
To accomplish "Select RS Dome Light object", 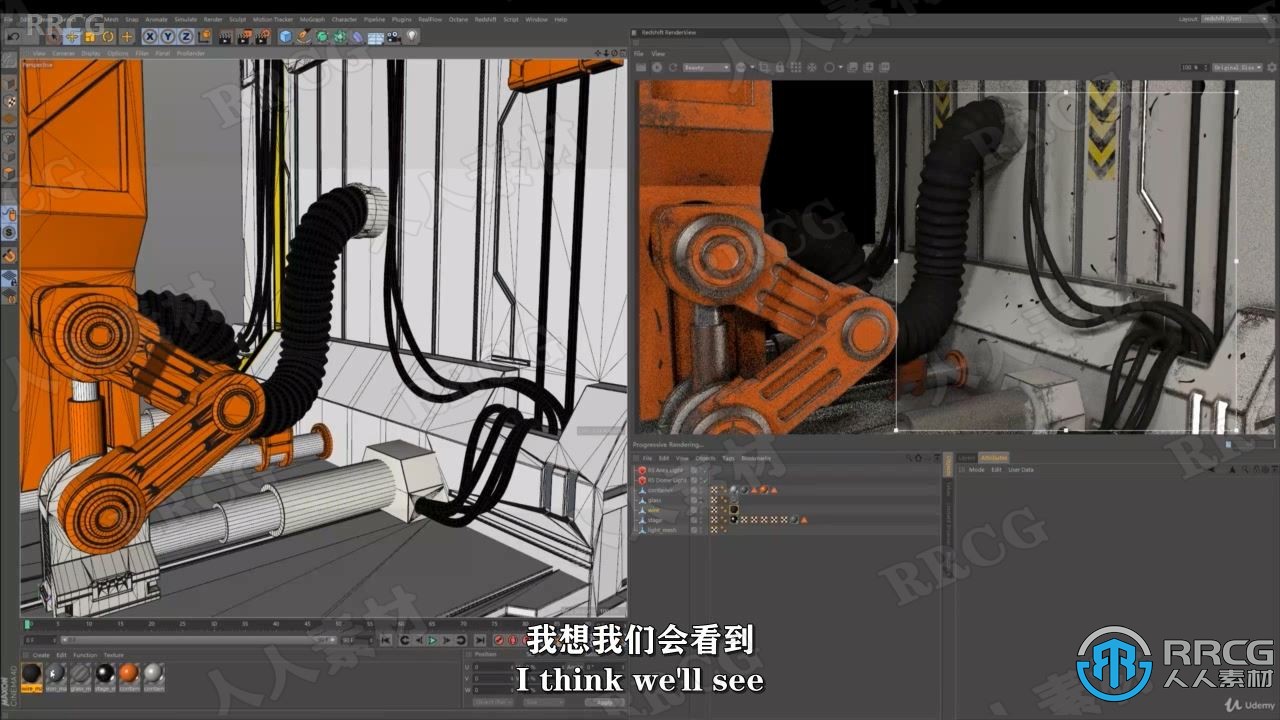I will 667,480.
